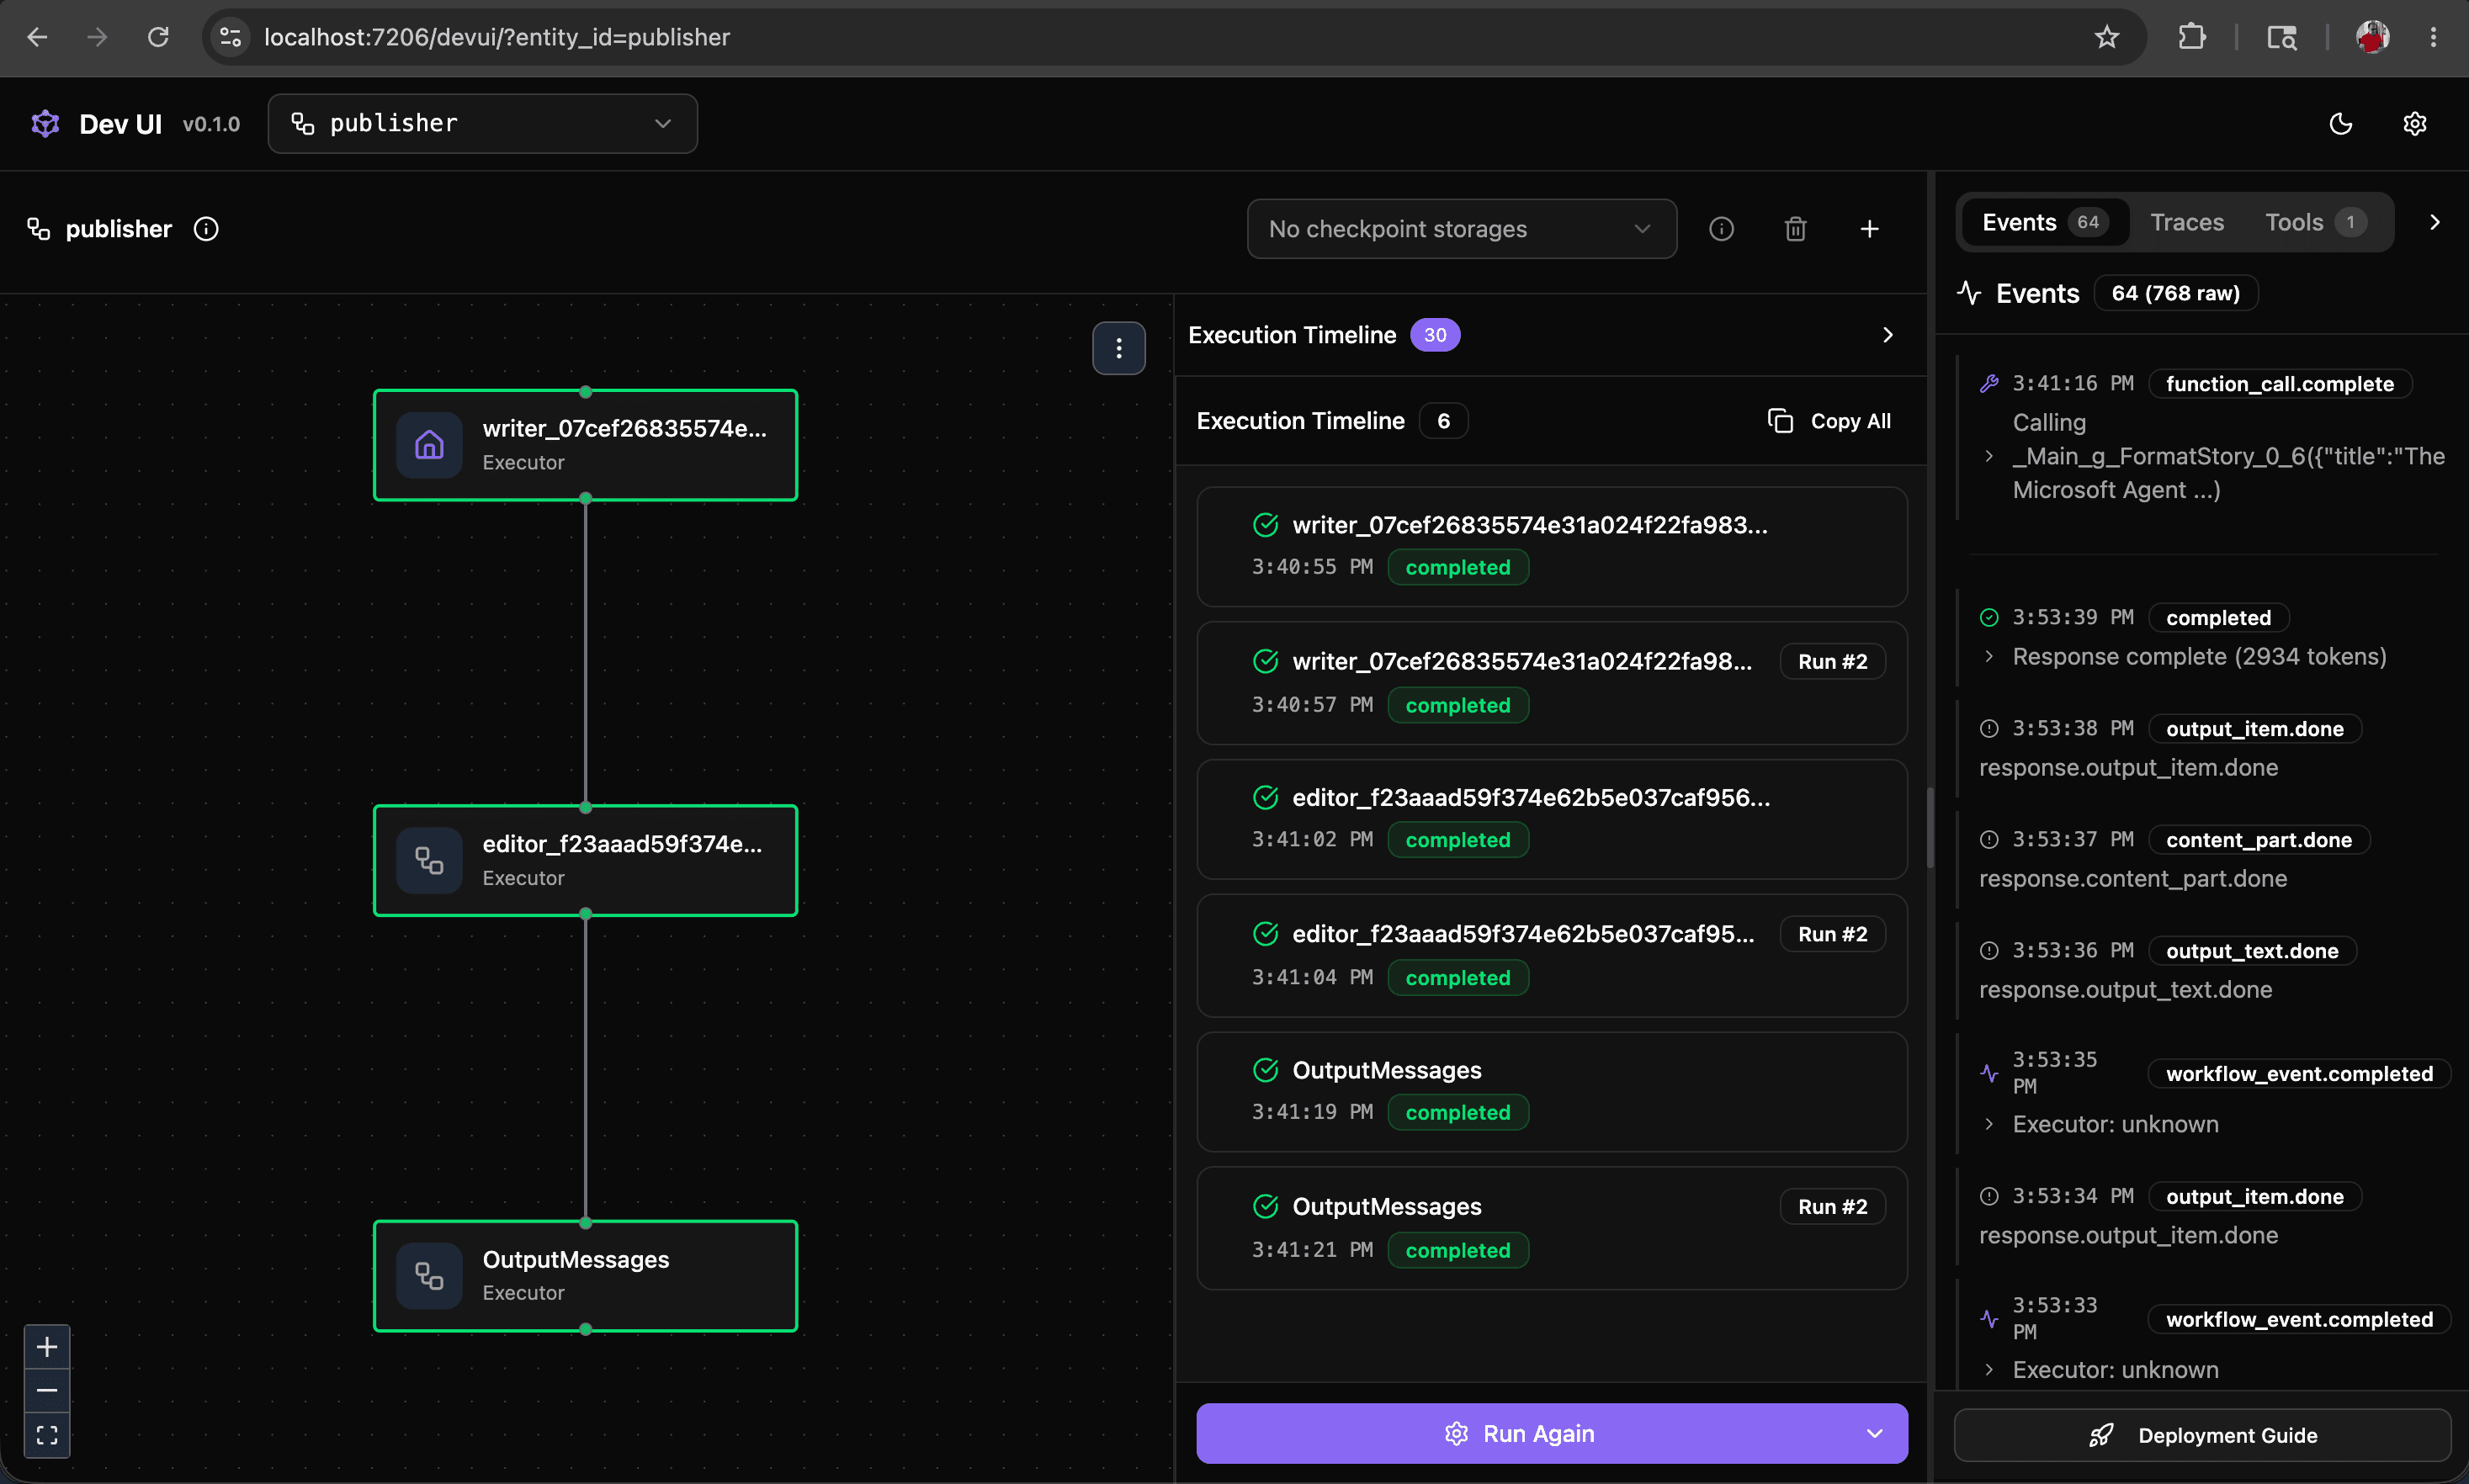The height and width of the screenshot is (1484, 2469).
Task: Open the three-dot graph options menu
Action: 1118,348
